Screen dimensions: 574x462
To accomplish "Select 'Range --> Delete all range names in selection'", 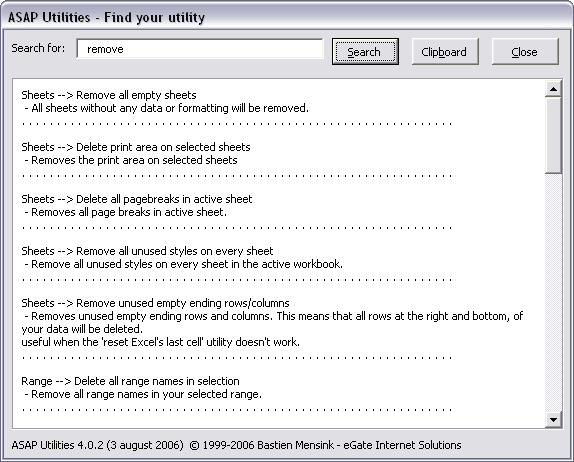I will click(x=130, y=381).
